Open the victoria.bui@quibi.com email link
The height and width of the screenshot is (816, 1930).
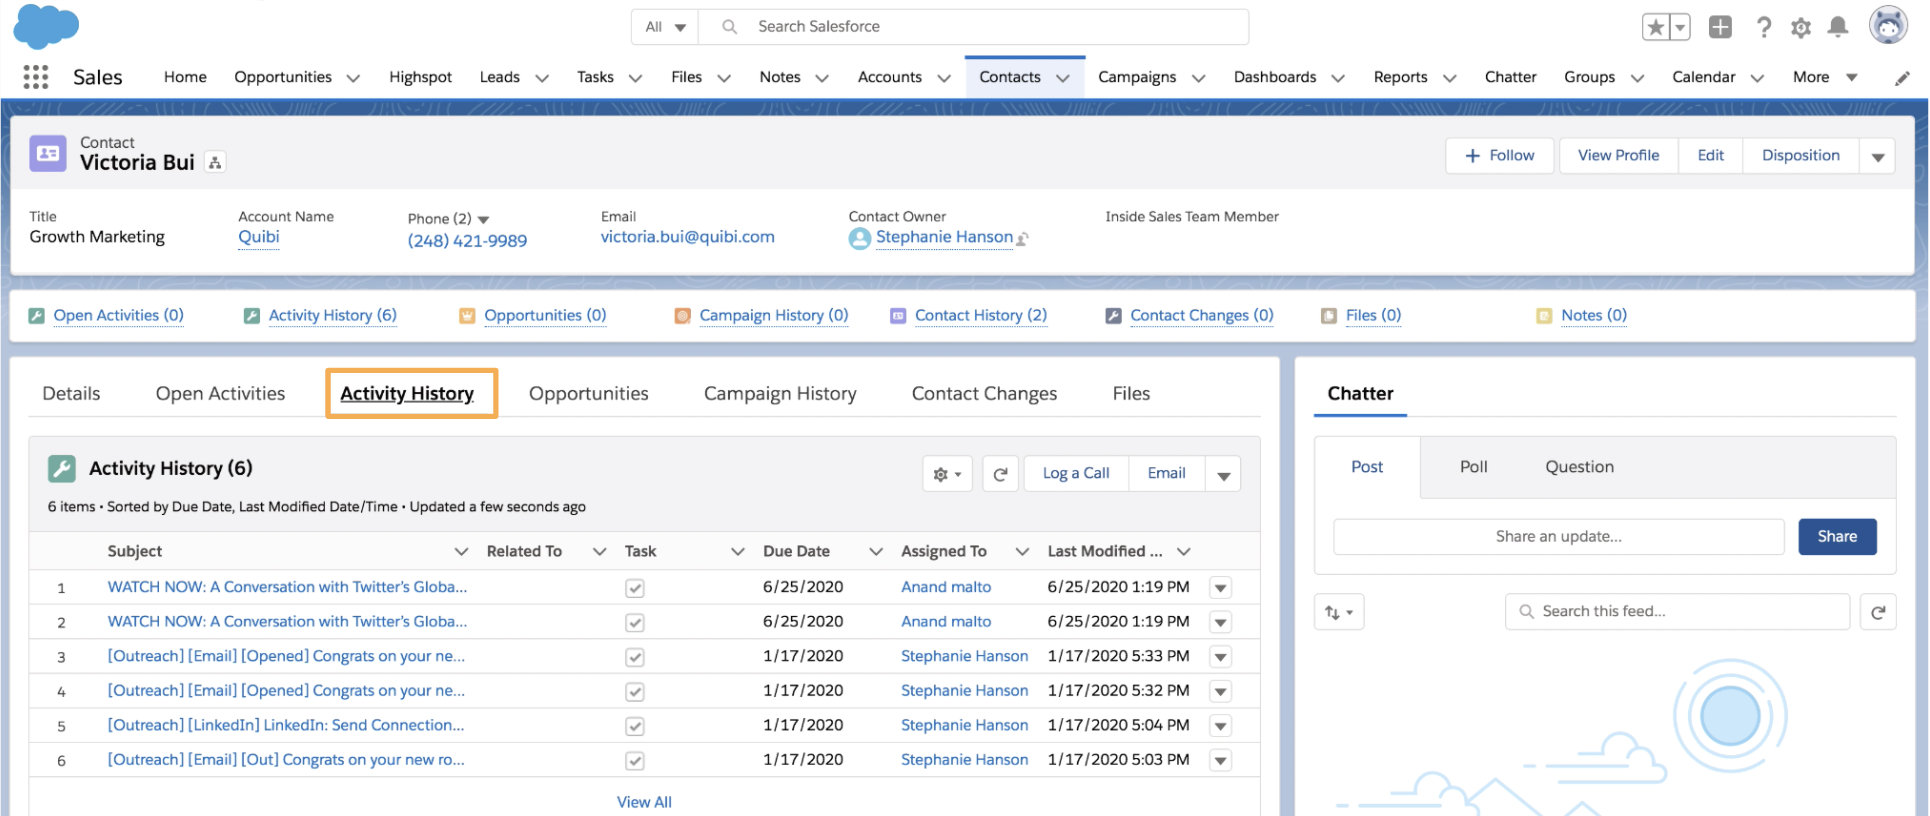pos(687,237)
